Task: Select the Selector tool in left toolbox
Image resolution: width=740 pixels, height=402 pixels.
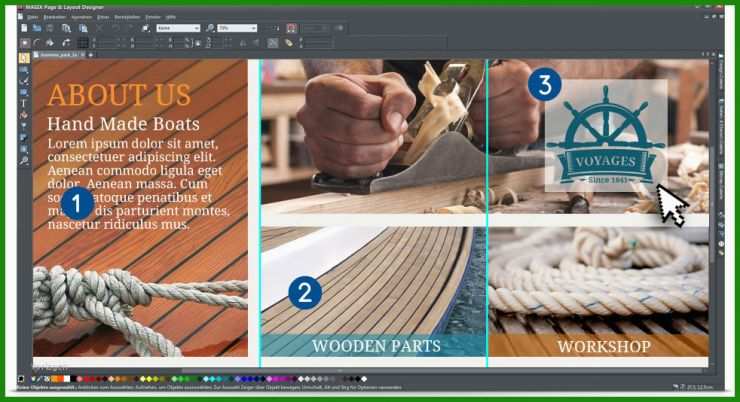Action: (24, 58)
